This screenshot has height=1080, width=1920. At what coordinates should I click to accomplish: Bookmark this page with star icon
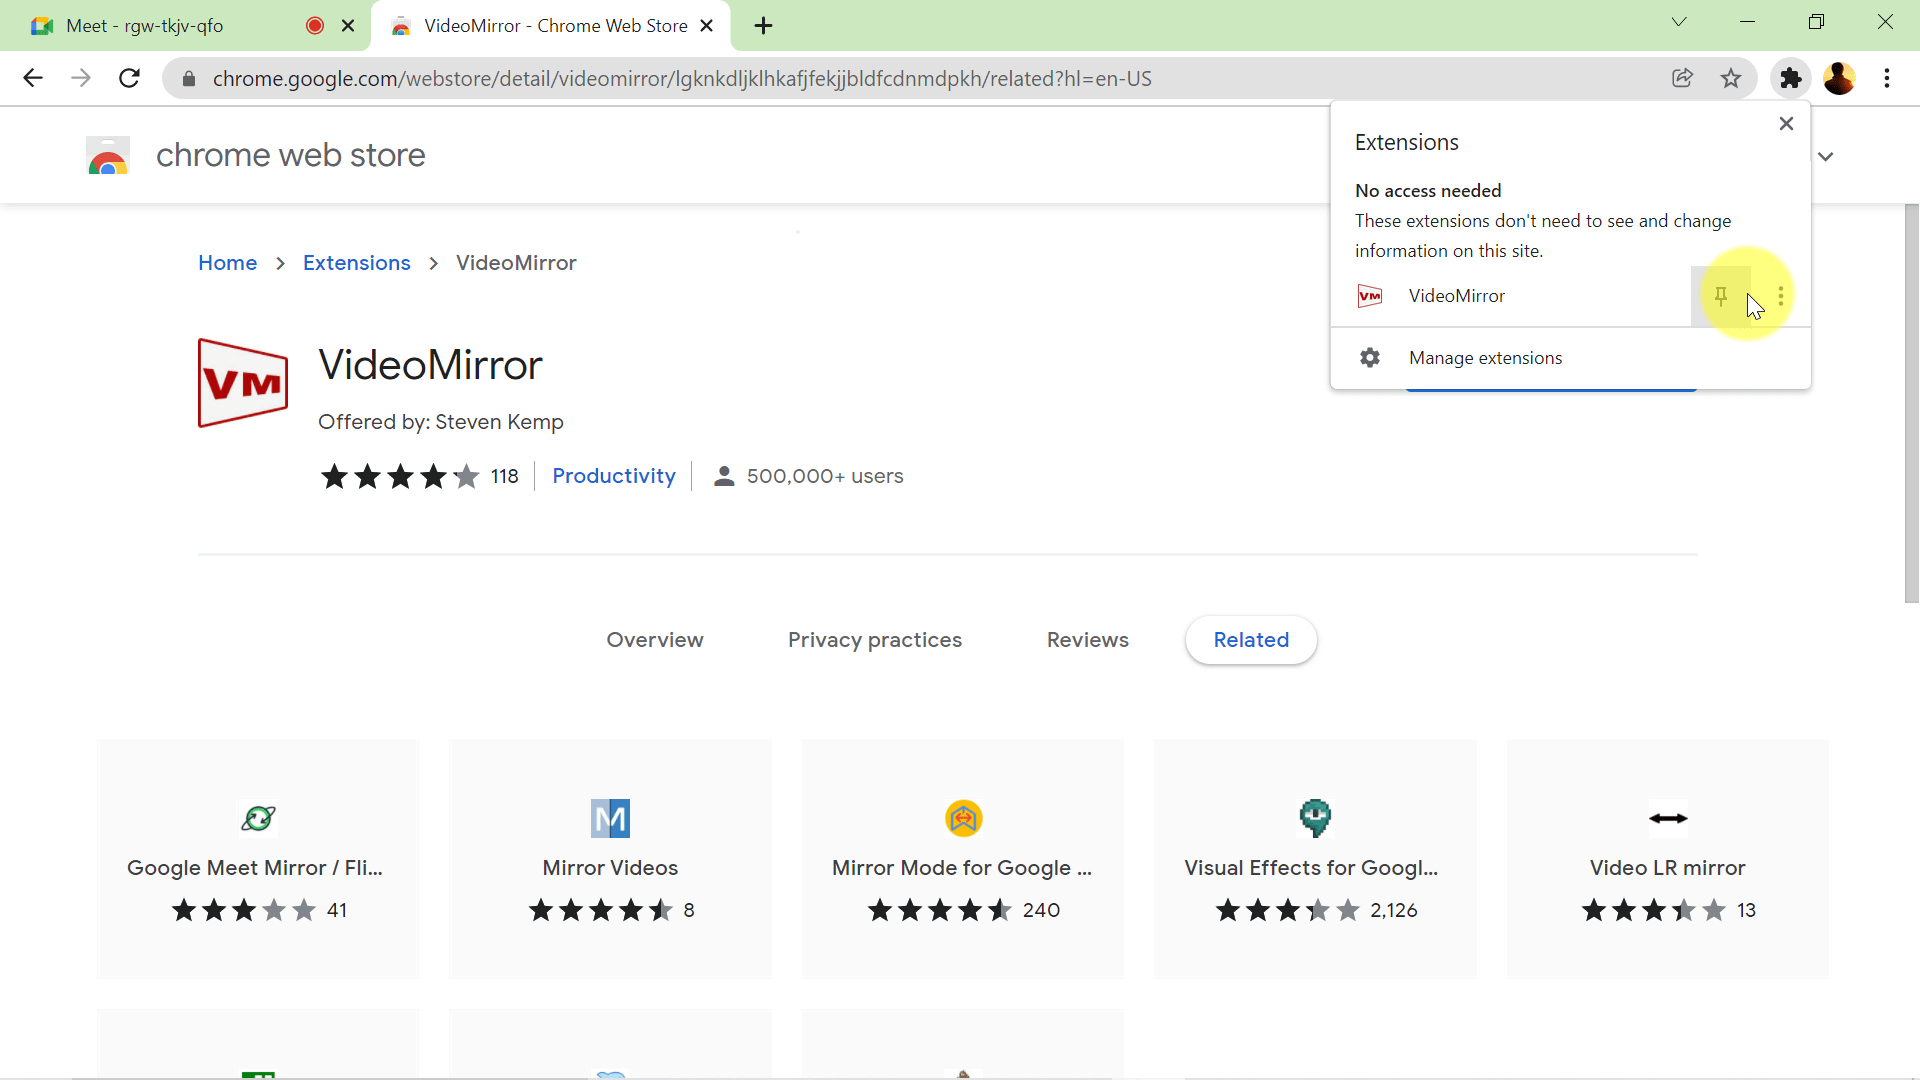pyautogui.click(x=1731, y=78)
